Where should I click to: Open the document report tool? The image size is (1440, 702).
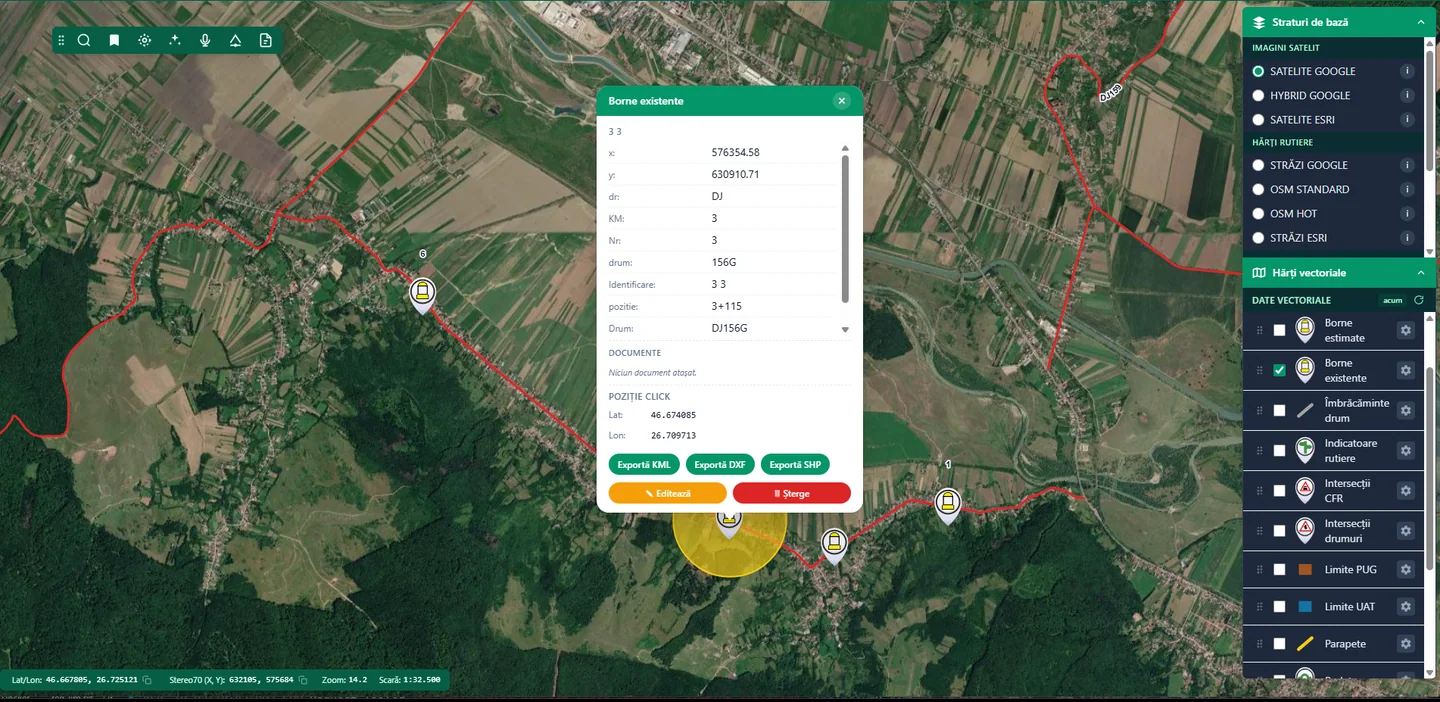tap(265, 40)
